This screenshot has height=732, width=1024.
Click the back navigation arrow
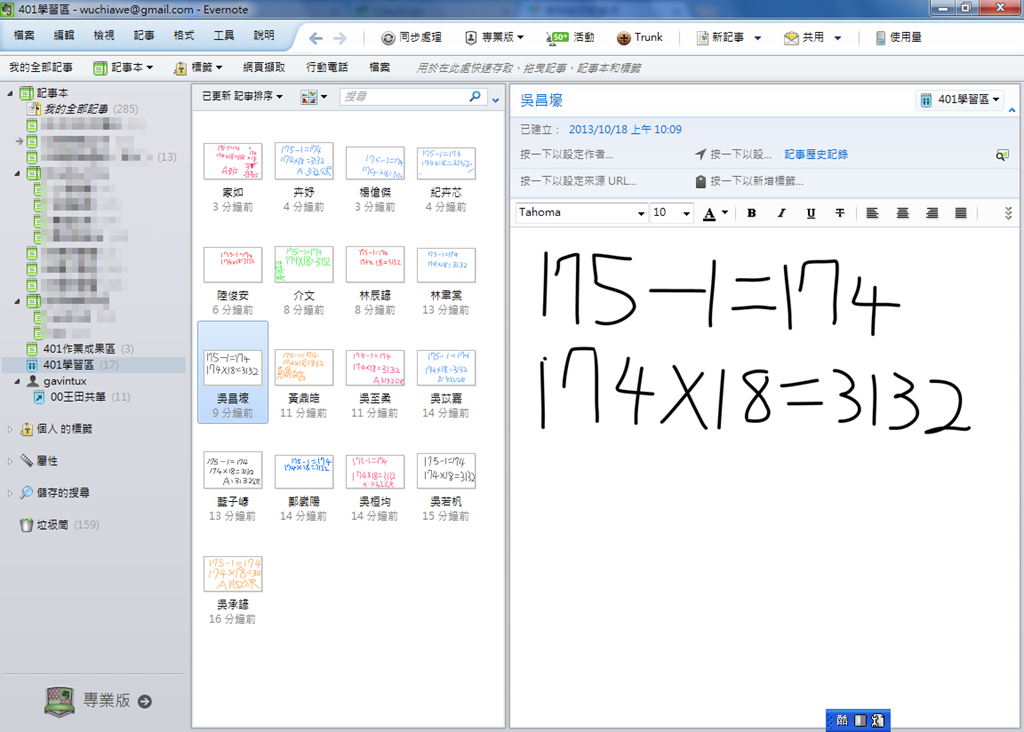(316, 38)
